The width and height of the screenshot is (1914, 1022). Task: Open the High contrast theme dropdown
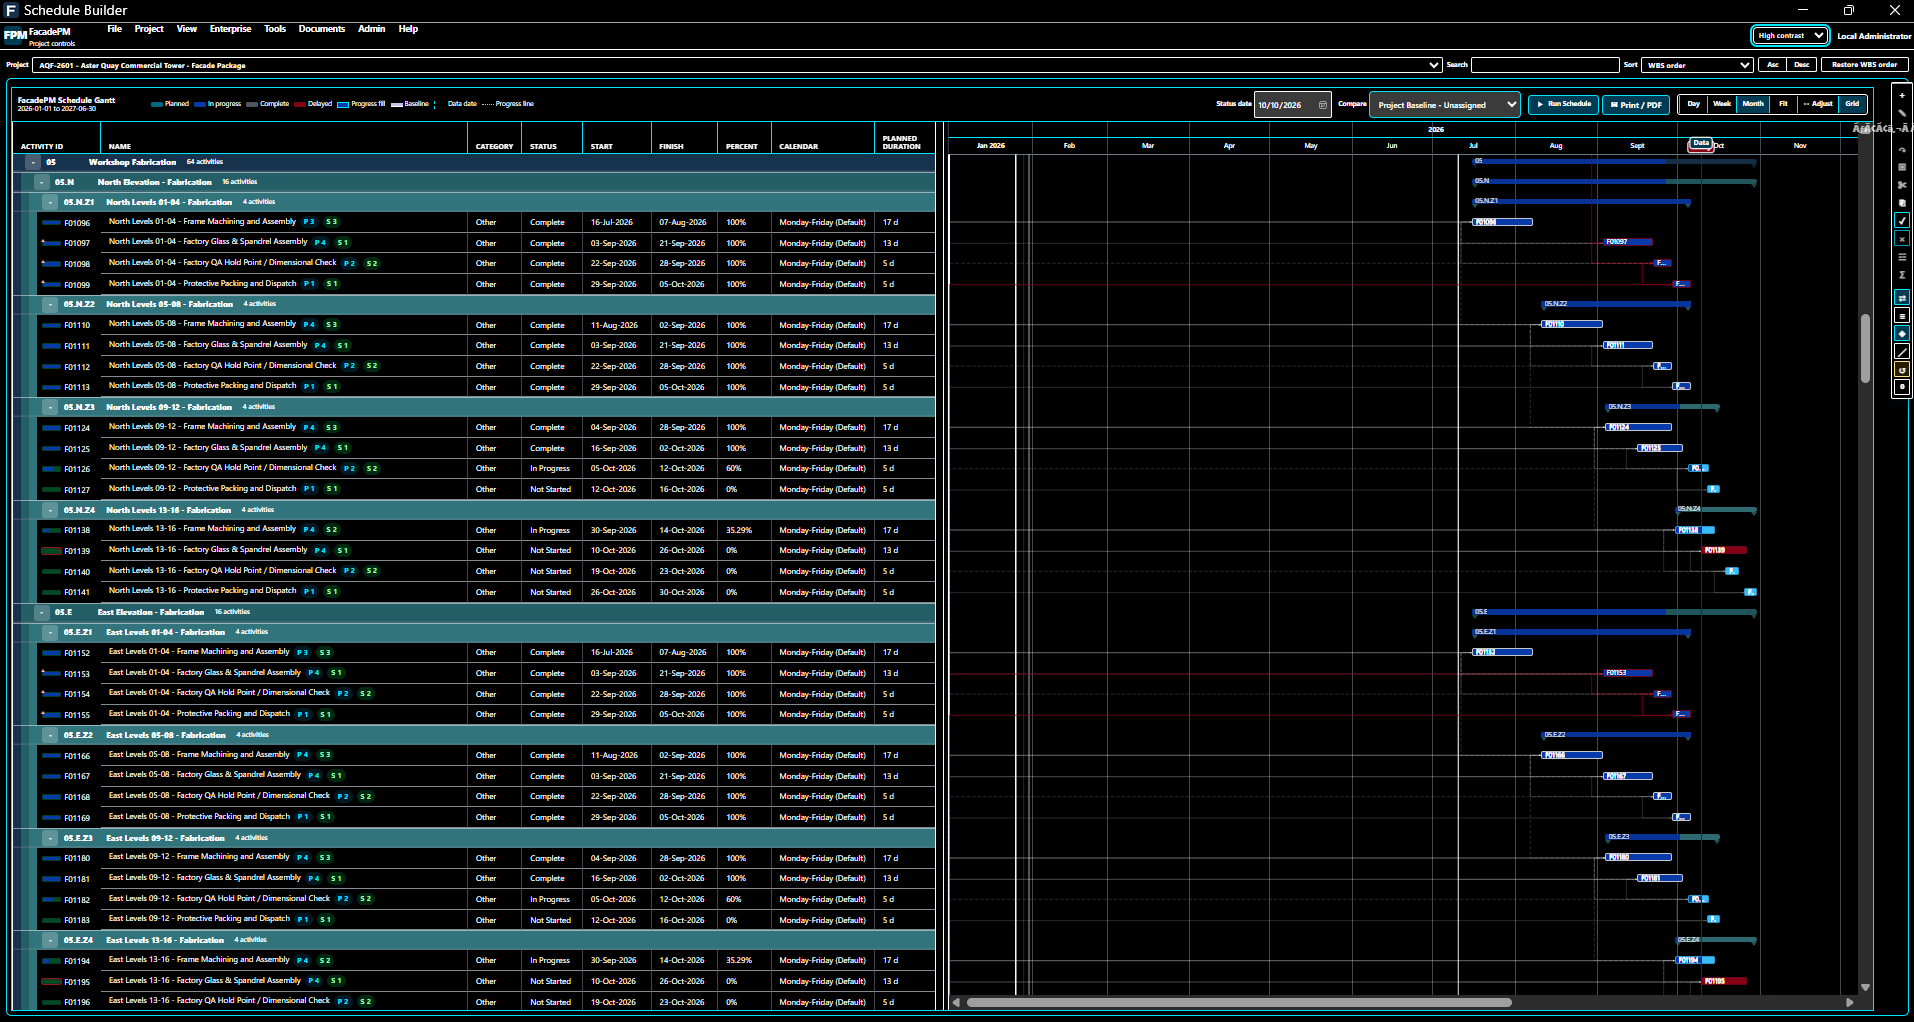click(1790, 36)
